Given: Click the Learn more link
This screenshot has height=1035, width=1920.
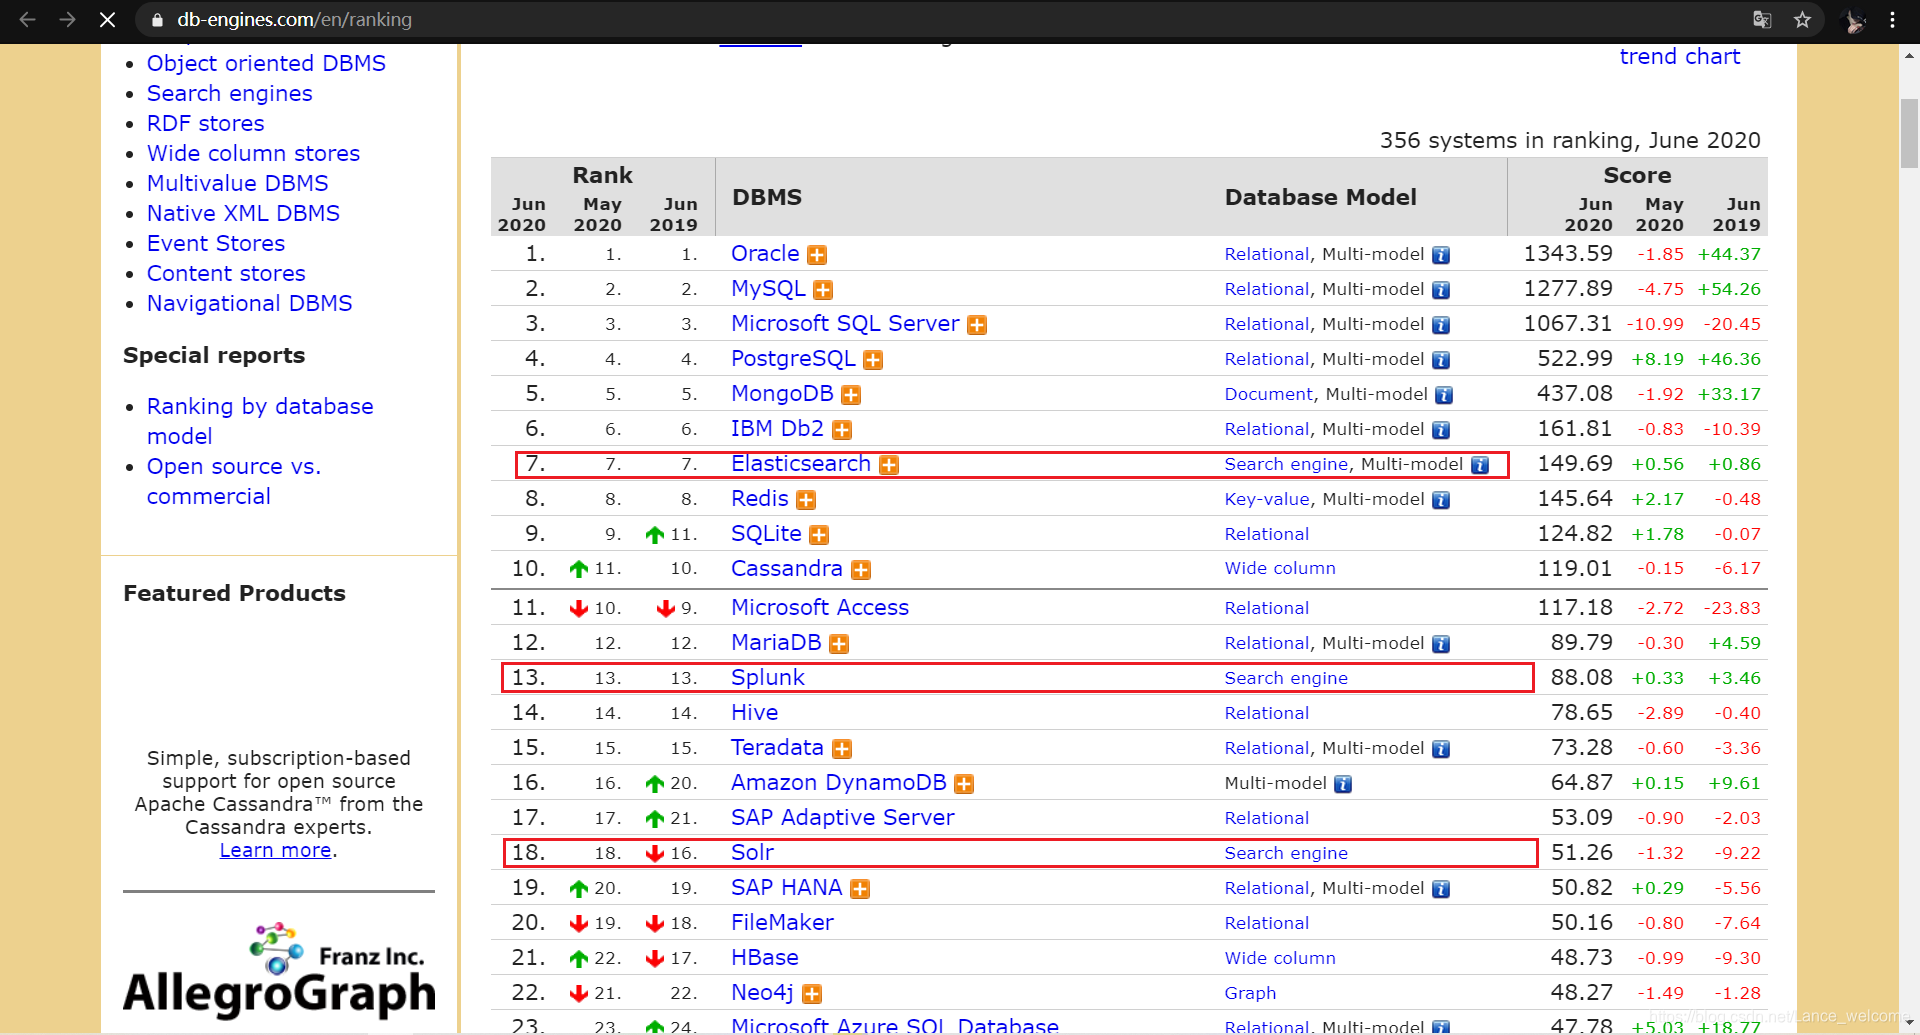Looking at the screenshot, I should (x=276, y=850).
